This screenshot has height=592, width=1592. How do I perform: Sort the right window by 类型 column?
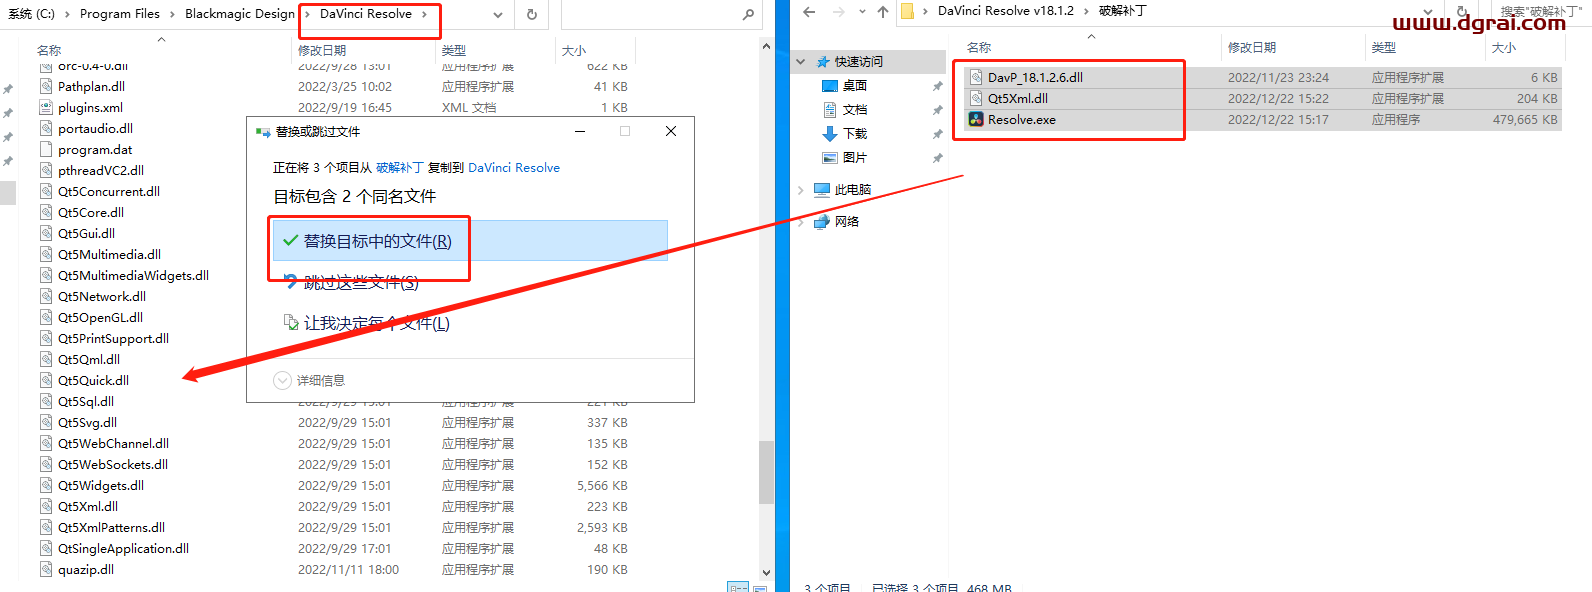point(1424,47)
